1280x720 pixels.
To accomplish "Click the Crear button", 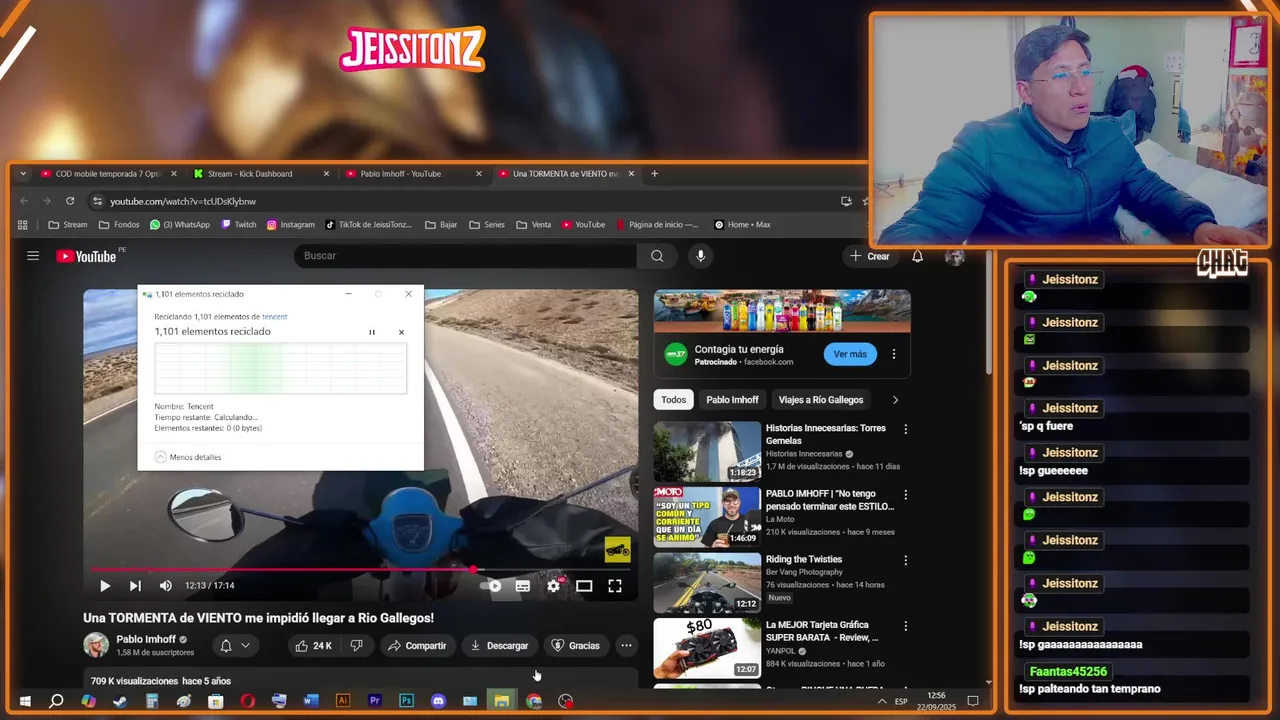I will click(869, 256).
